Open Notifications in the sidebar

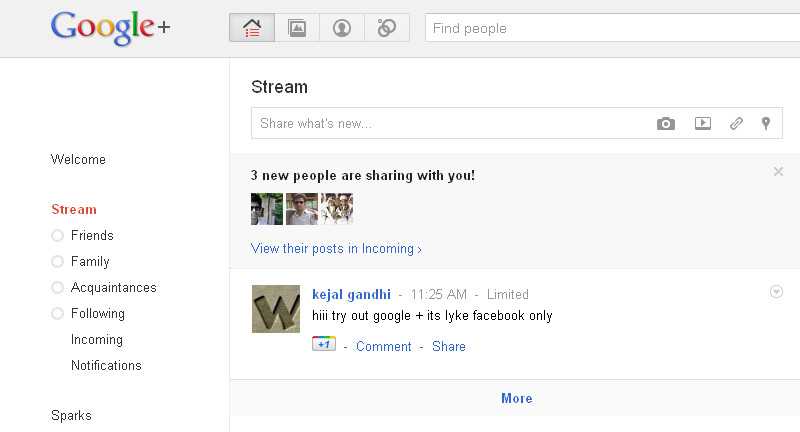coord(106,366)
